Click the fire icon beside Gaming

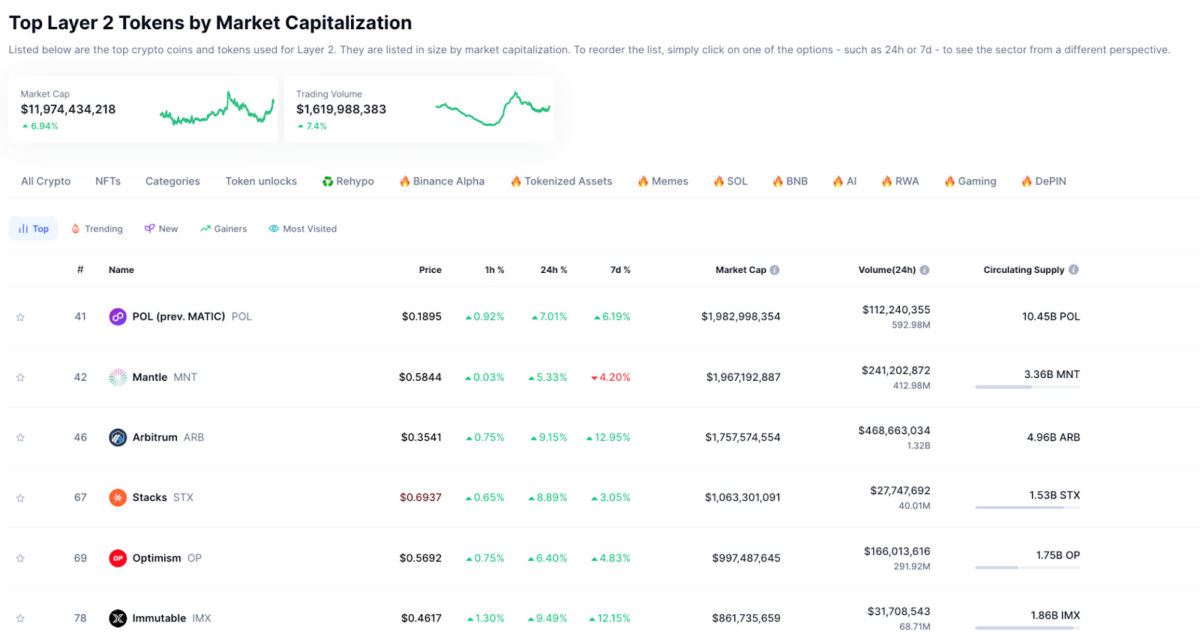(949, 181)
